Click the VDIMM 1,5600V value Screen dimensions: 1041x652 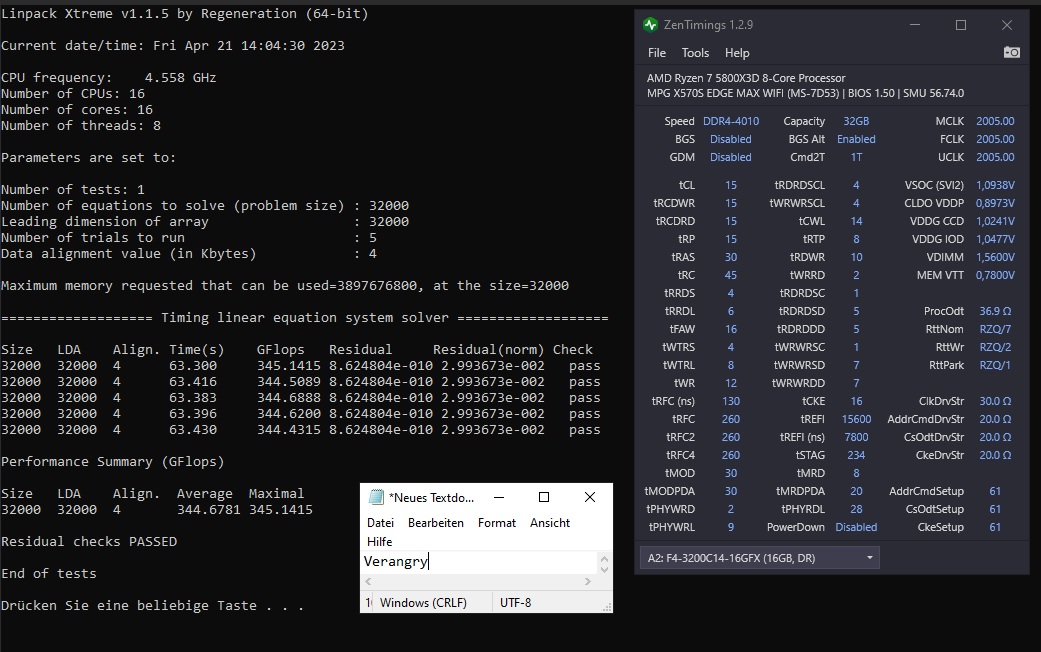point(995,257)
